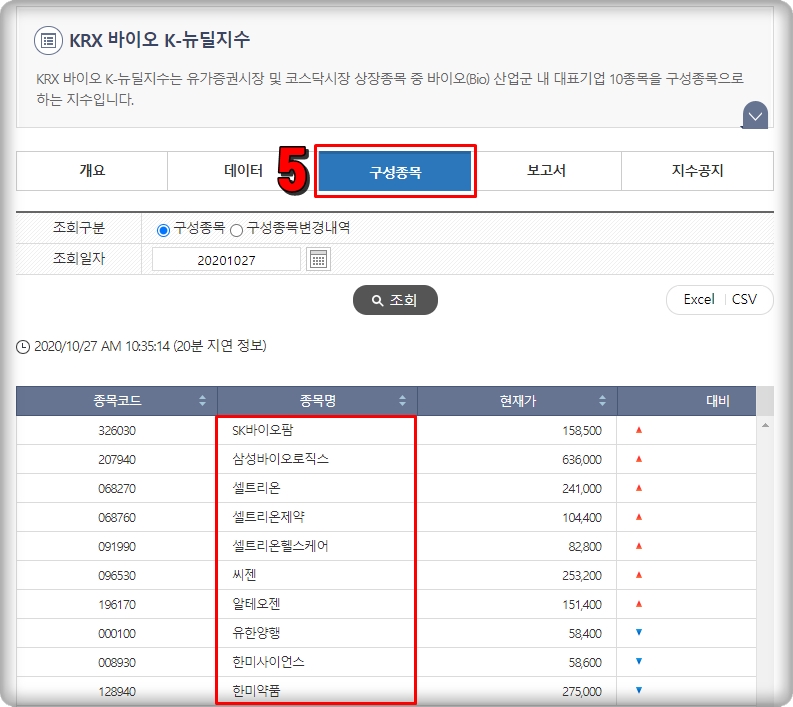
Task: Click stock code 068270
Action: coord(117,489)
